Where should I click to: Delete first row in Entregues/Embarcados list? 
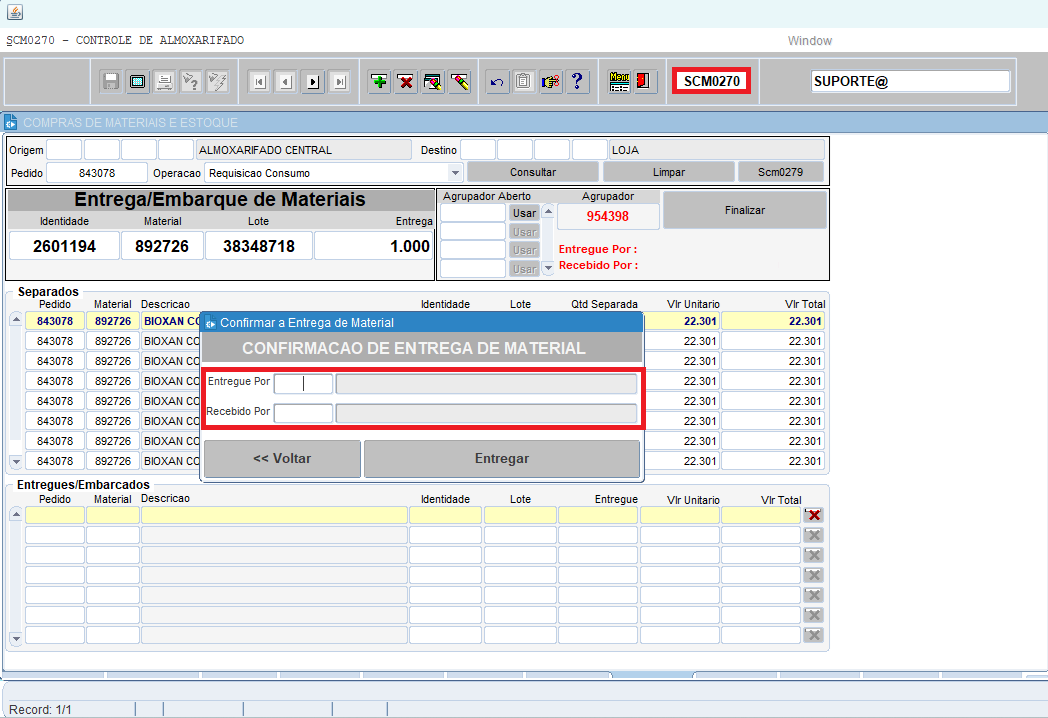pyautogui.click(x=814, y=515)
